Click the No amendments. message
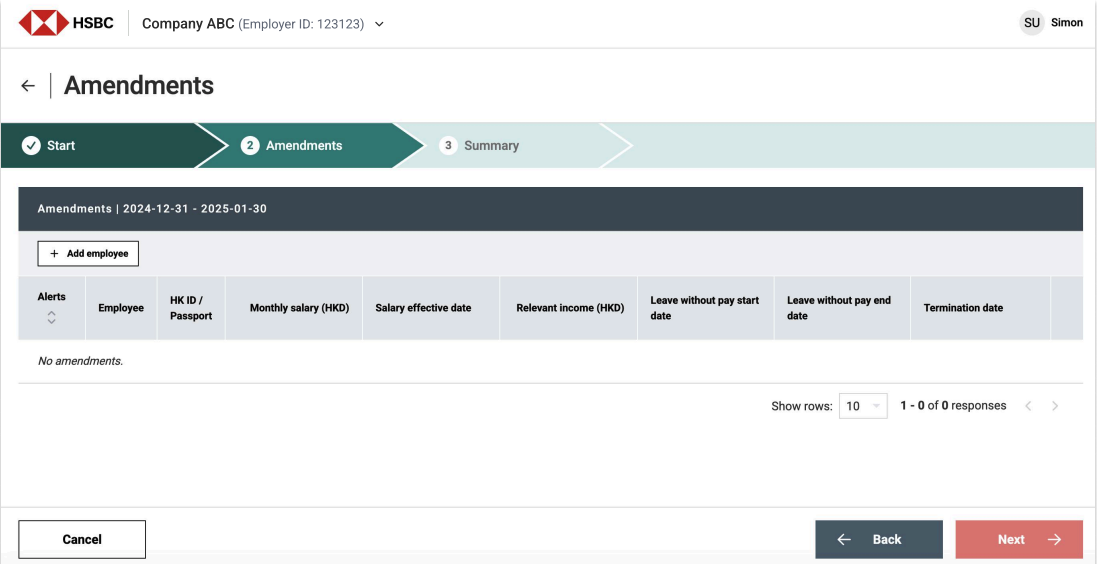This screenshot has height=564, width=1097. pos(80,361)
